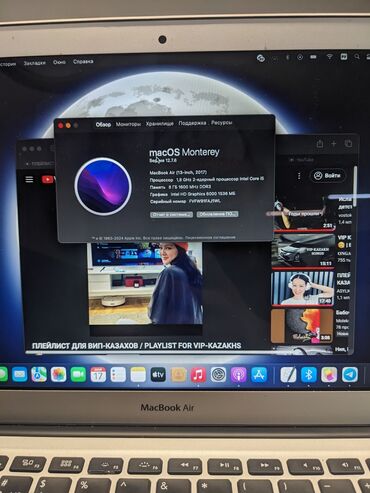Click Войти sign-in button on YouTube
Viewport: 370px width, 493px height.
[328, 175]
